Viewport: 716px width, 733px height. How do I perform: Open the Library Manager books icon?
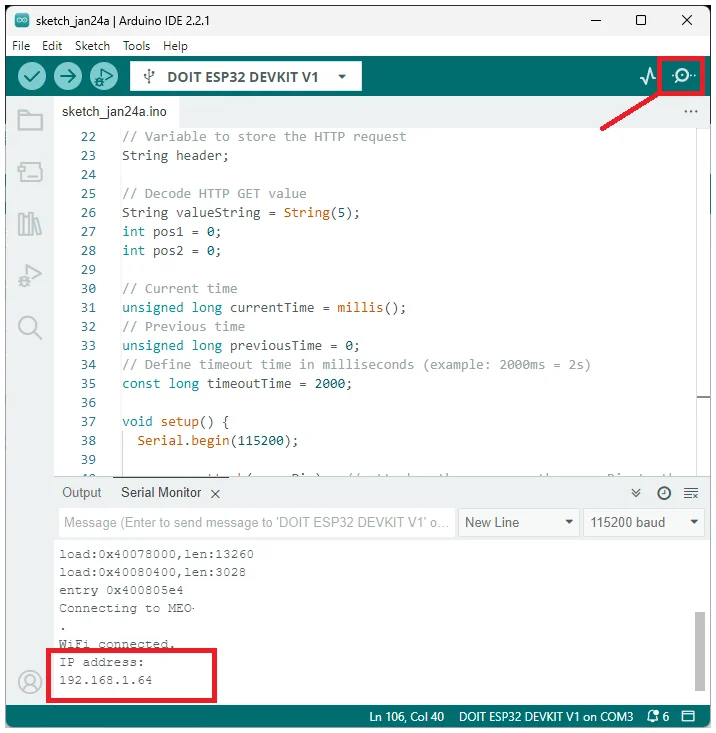click(x=30, y=224)
